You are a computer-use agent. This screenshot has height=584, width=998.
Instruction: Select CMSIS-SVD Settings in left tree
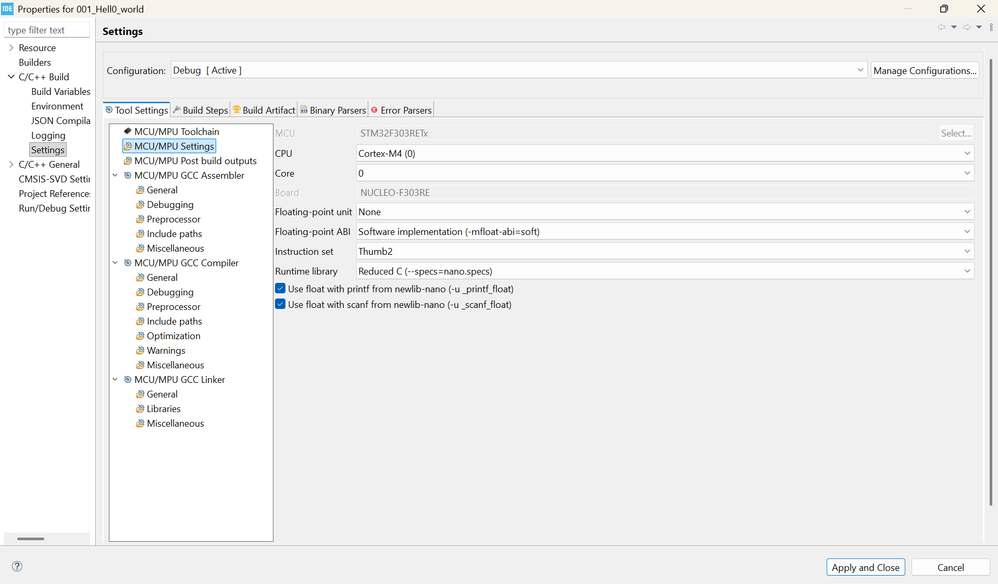[x=54, y=179]
